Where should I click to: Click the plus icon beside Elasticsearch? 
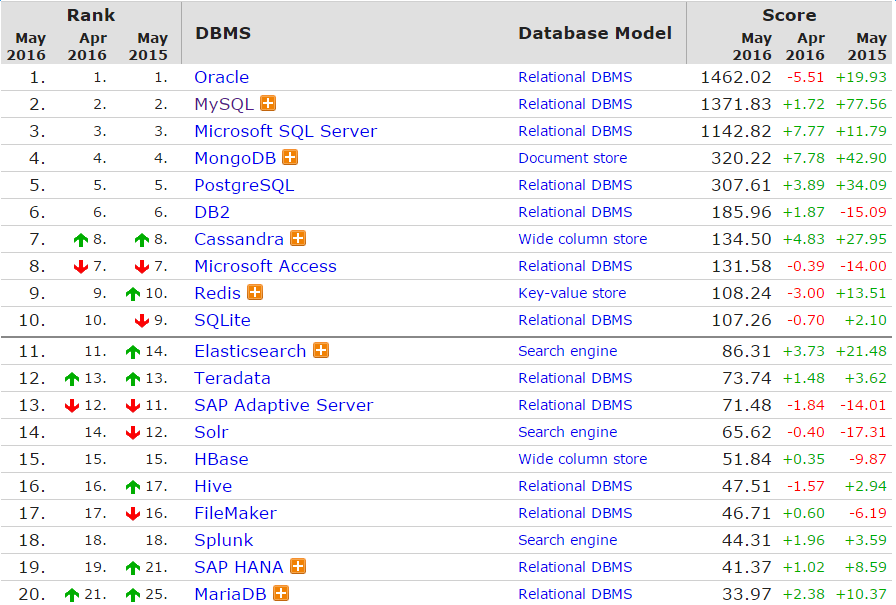[321, 350]
